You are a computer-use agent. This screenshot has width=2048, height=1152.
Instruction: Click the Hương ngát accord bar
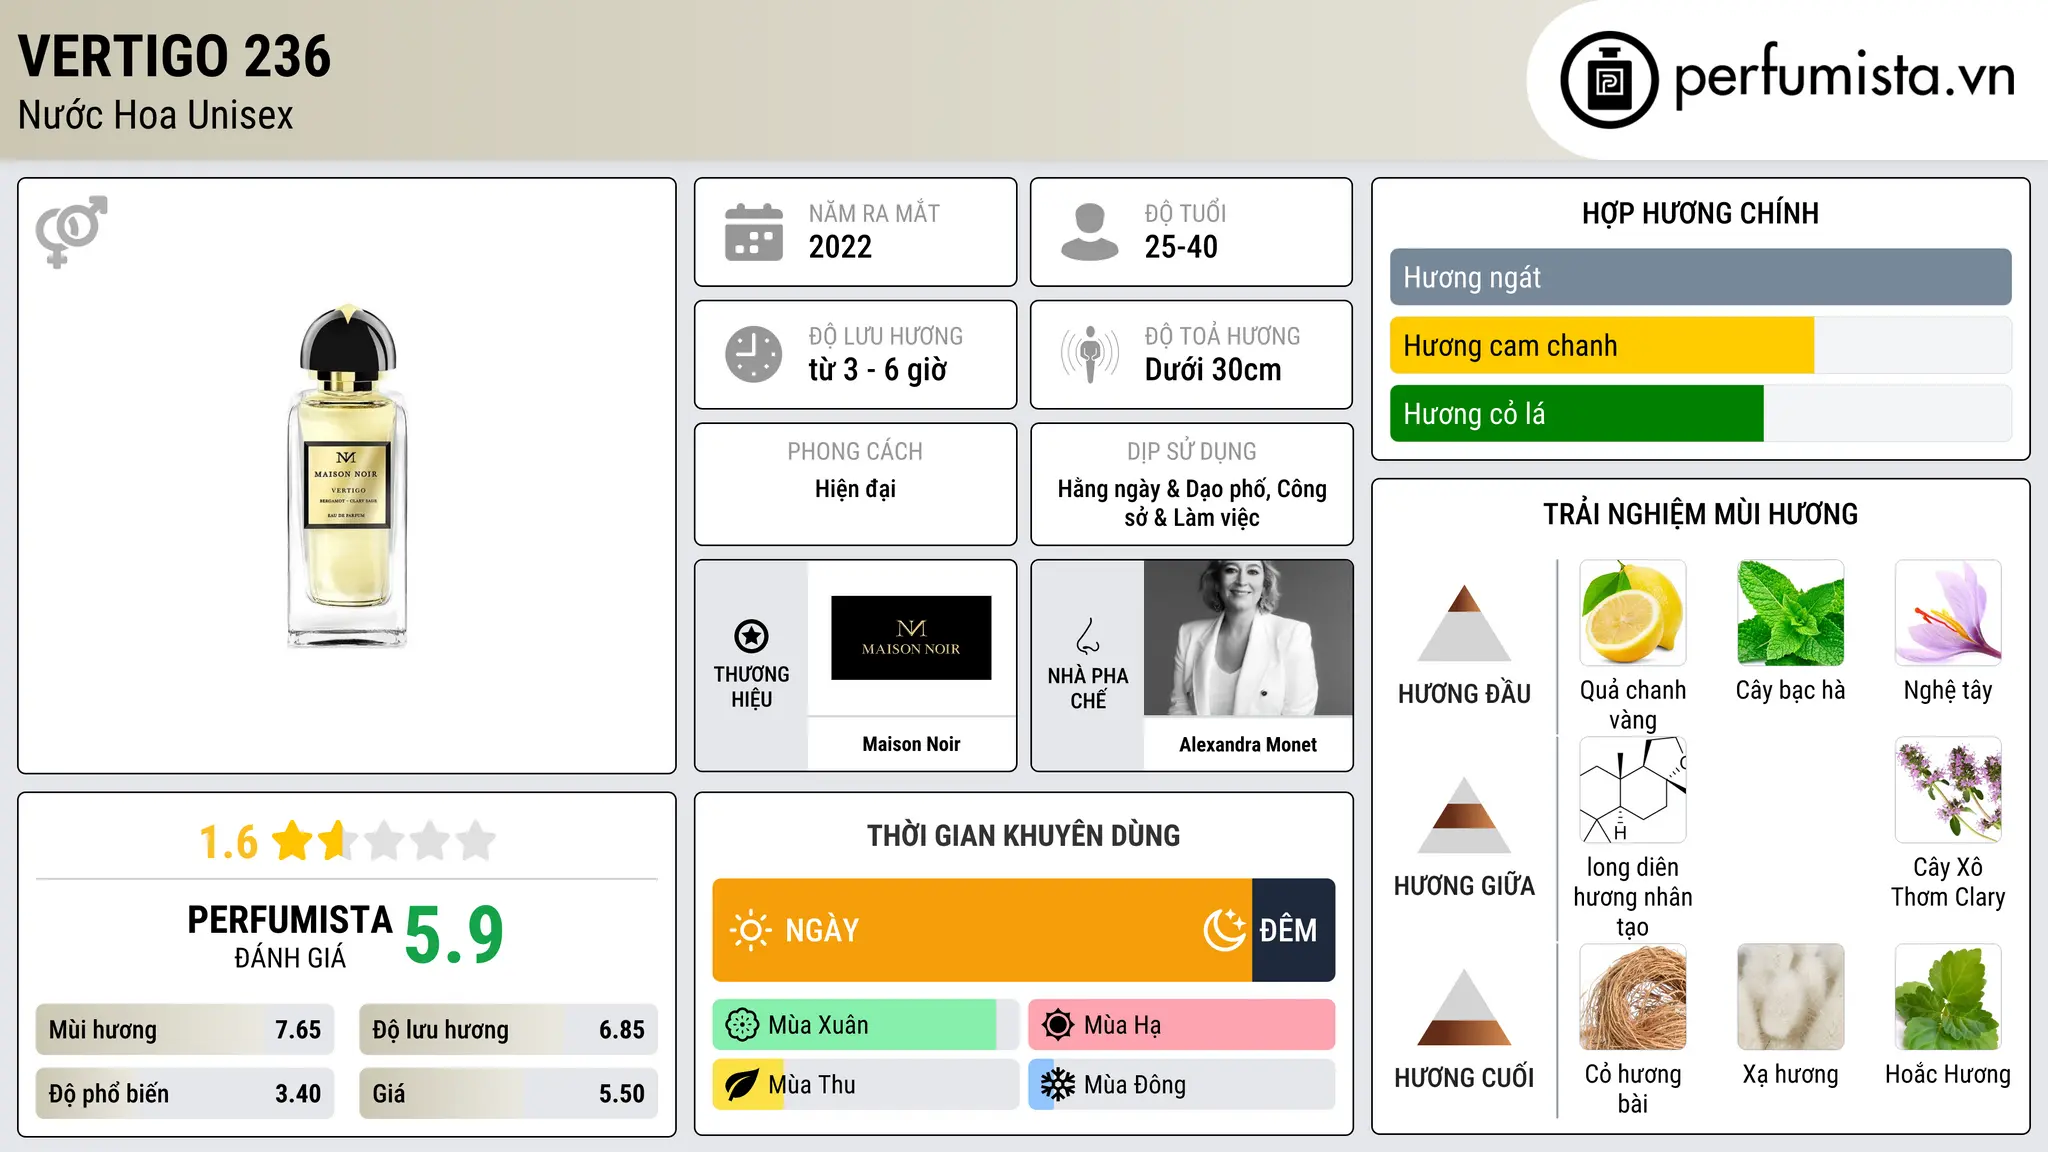pos(1701,277)
